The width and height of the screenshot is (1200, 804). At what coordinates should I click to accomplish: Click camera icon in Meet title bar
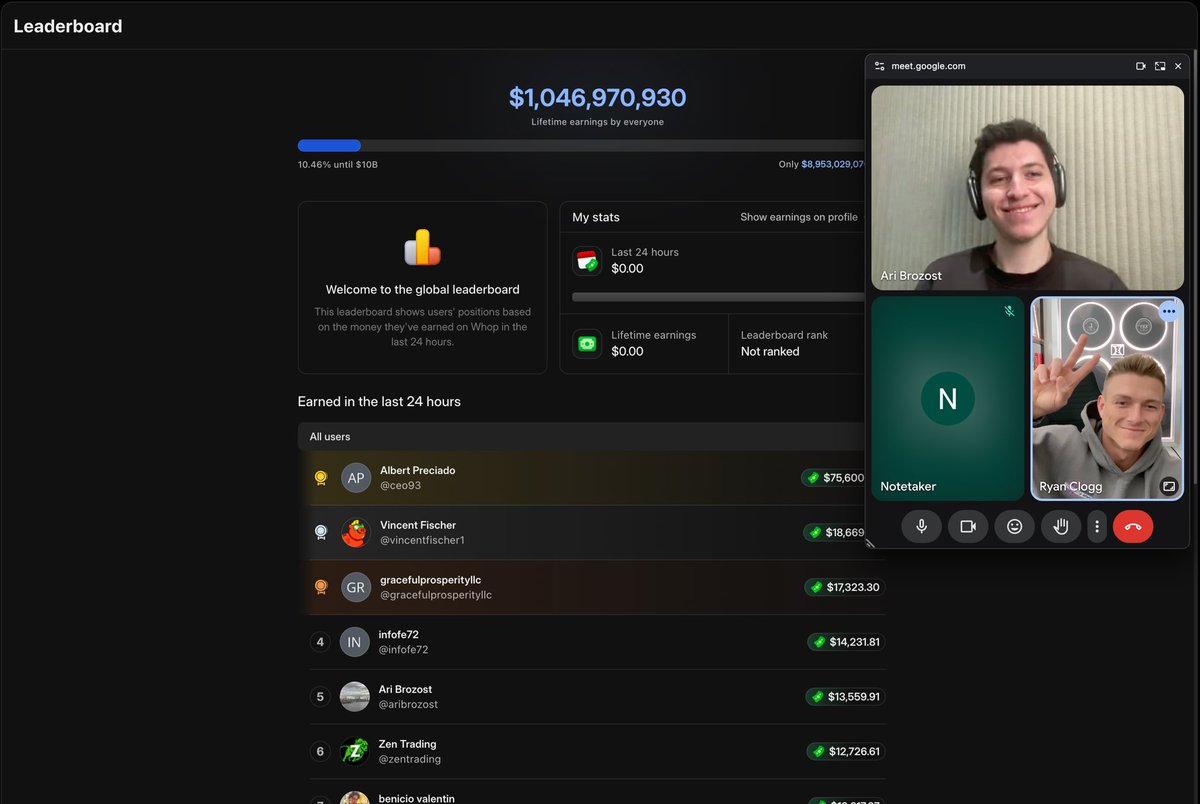tap(1141, 66)
